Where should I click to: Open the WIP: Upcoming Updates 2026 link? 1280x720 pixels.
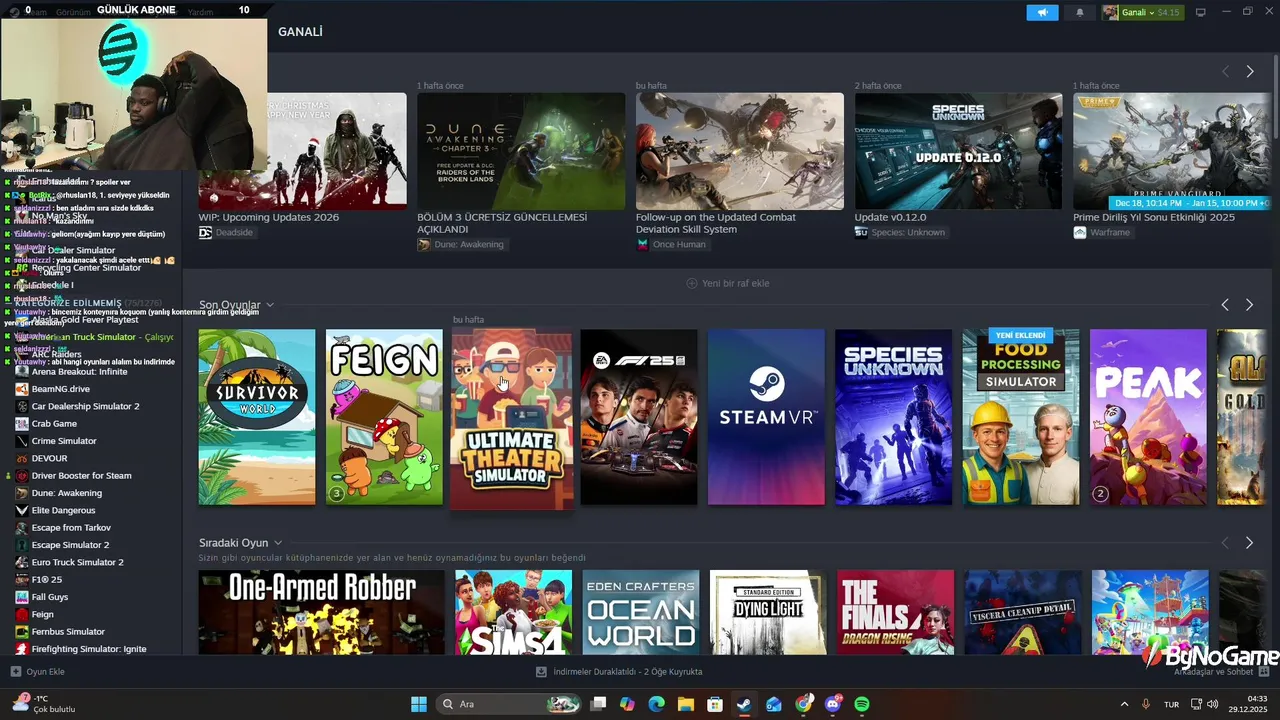pos(269,217)
